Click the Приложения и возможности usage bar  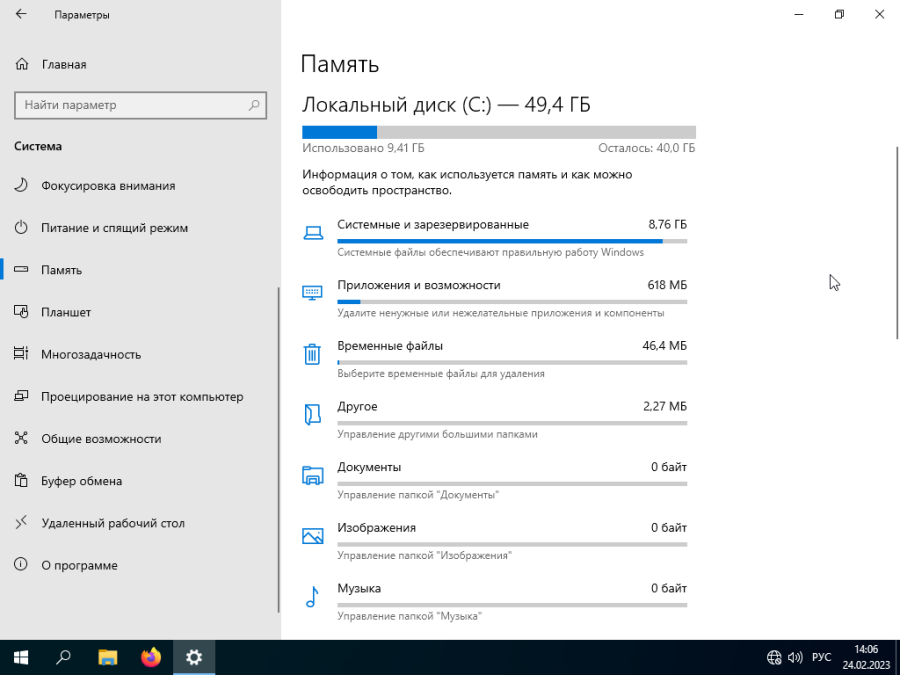click(512, 302)
